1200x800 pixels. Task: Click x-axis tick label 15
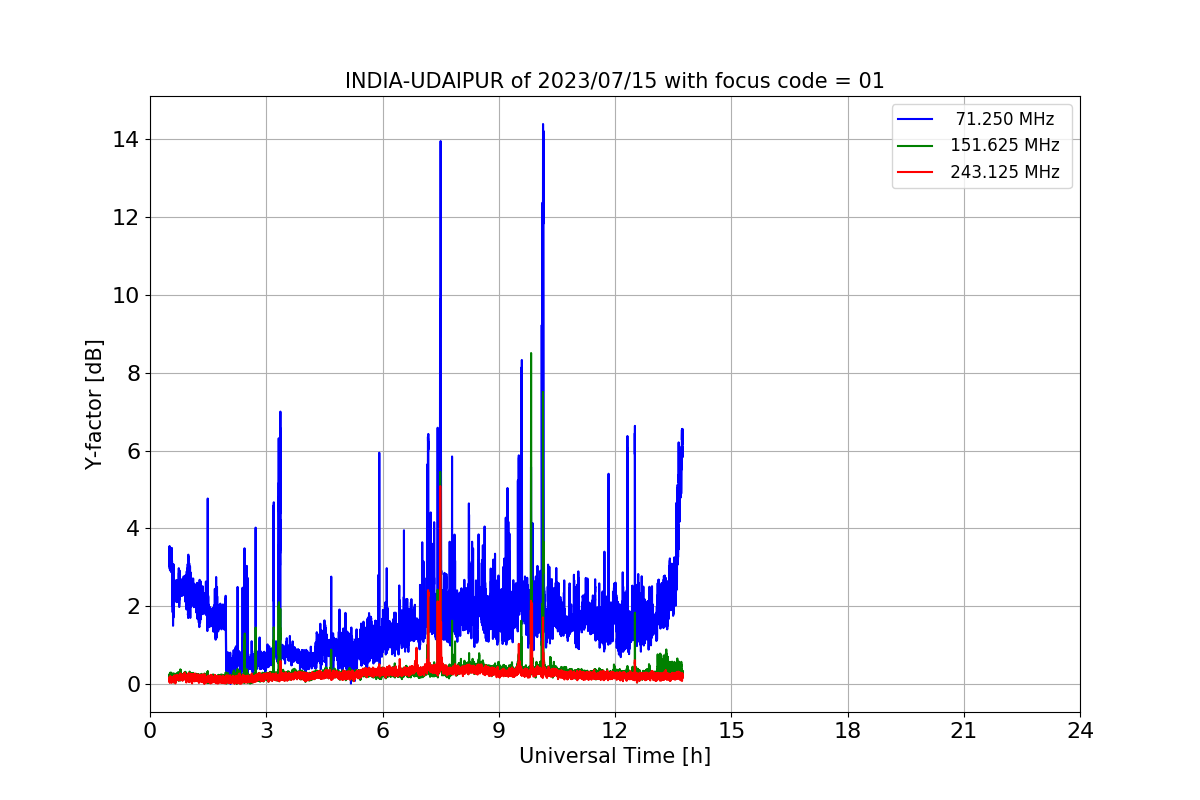point(731,730)
